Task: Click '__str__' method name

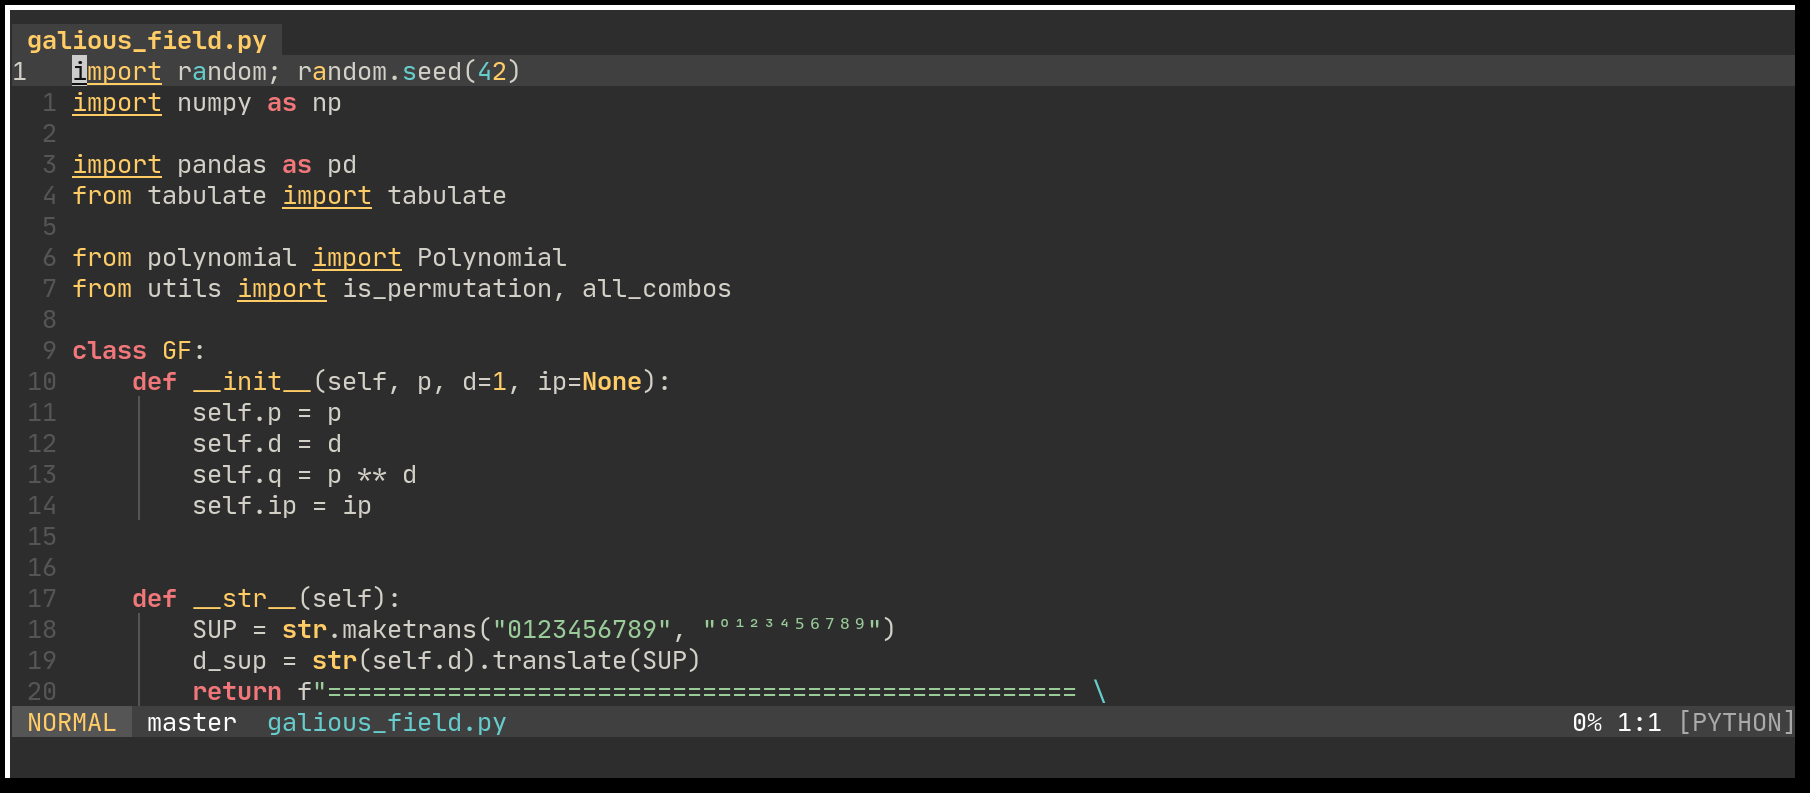Action: click(244, 599)
